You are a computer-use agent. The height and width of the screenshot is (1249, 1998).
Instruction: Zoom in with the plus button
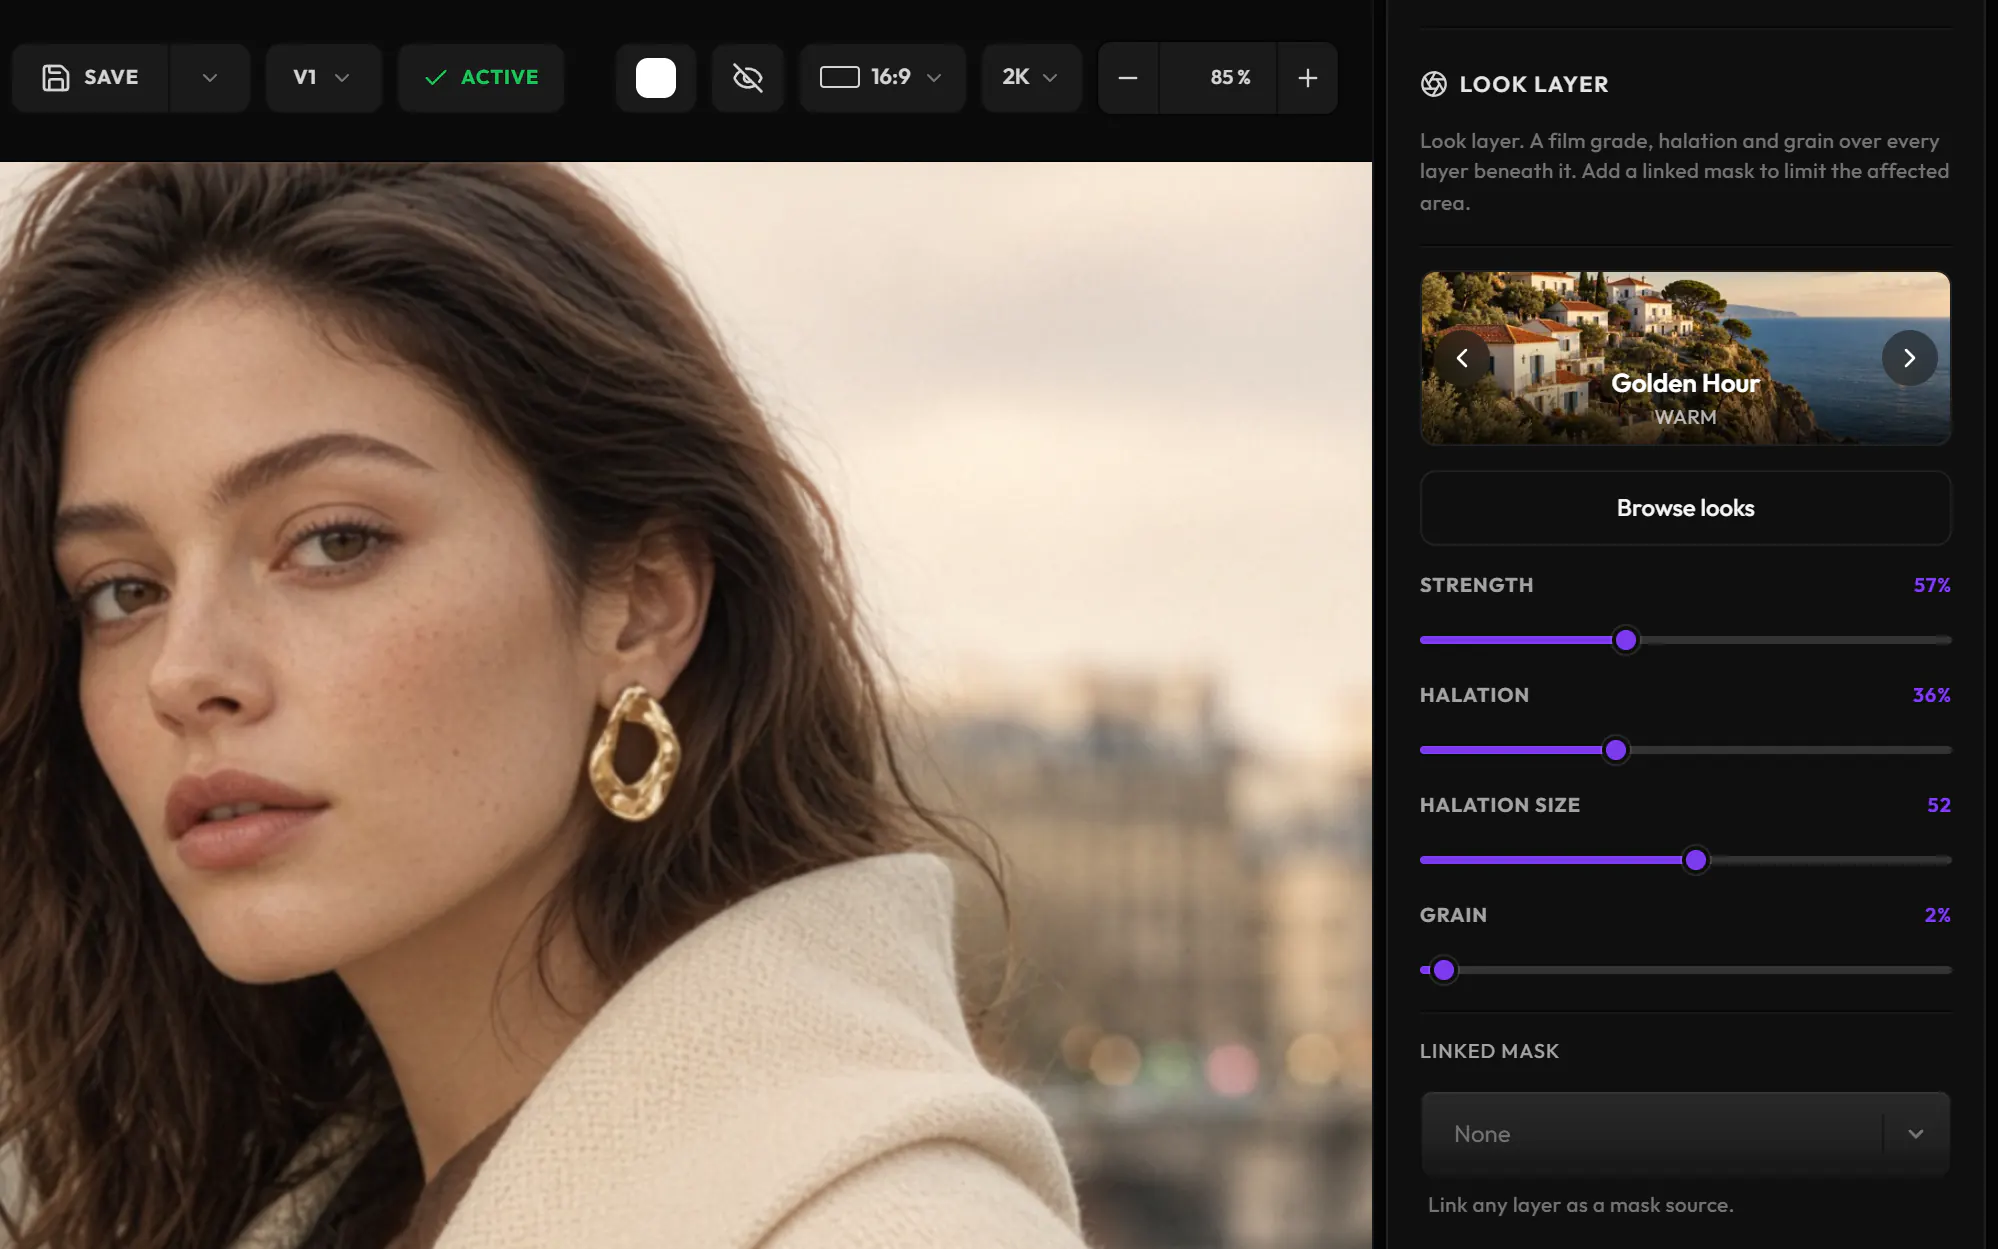pyautogui.click(x=1307, y=77)
